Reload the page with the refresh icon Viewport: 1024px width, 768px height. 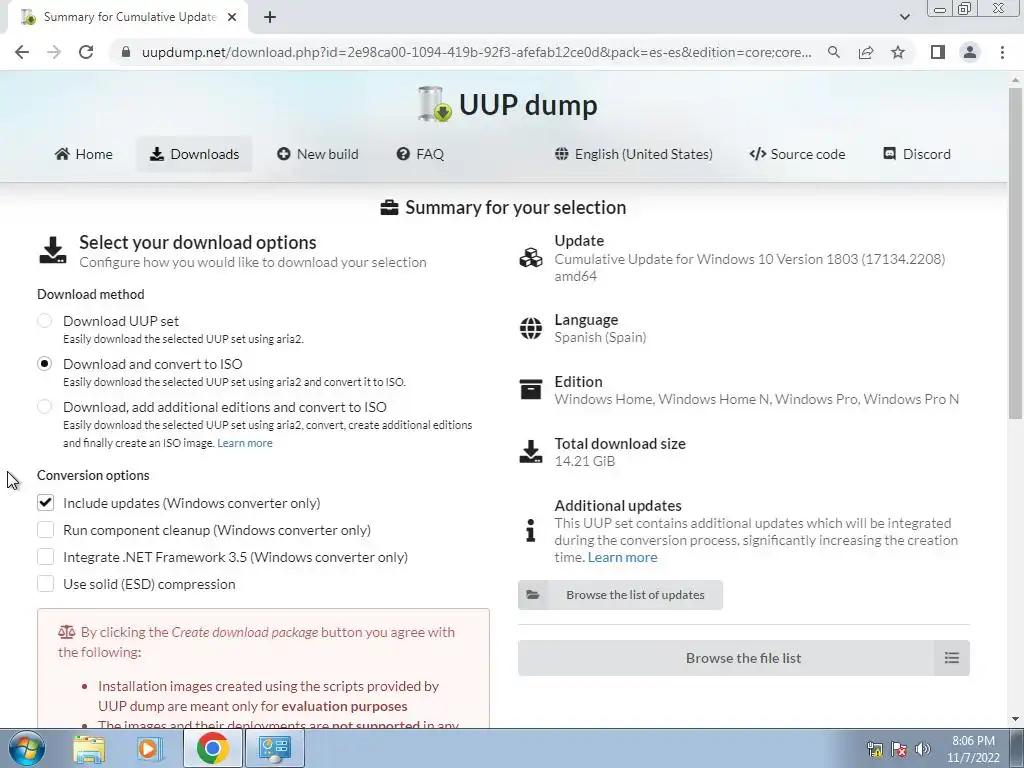[x=86, y=52]
